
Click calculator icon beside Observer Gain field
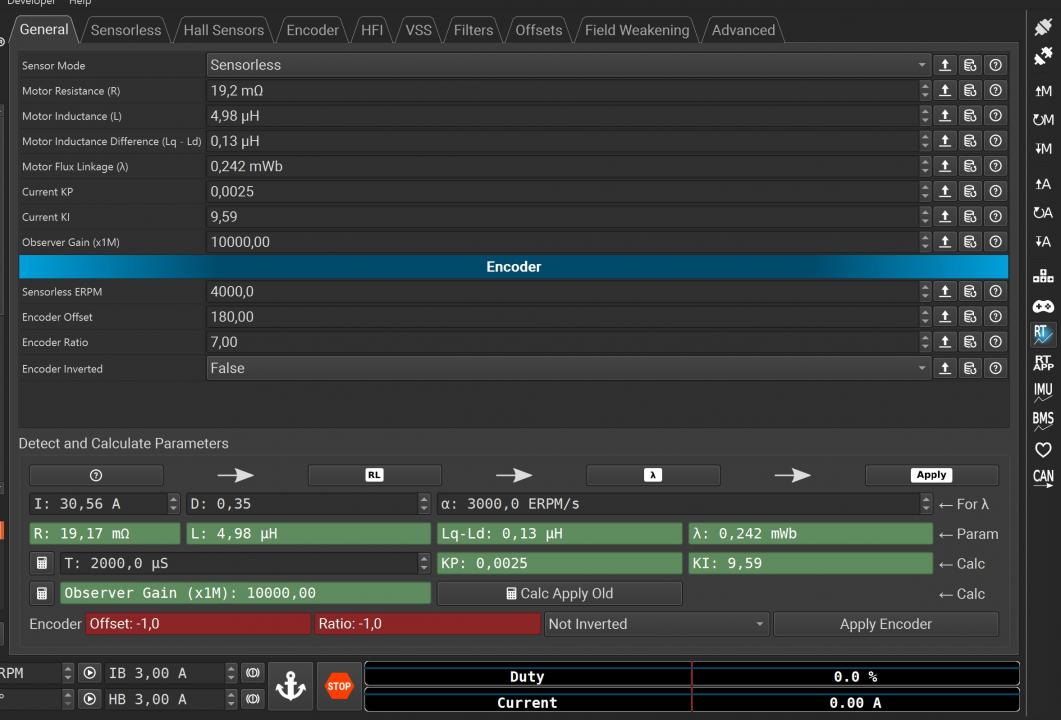point(42,594)
